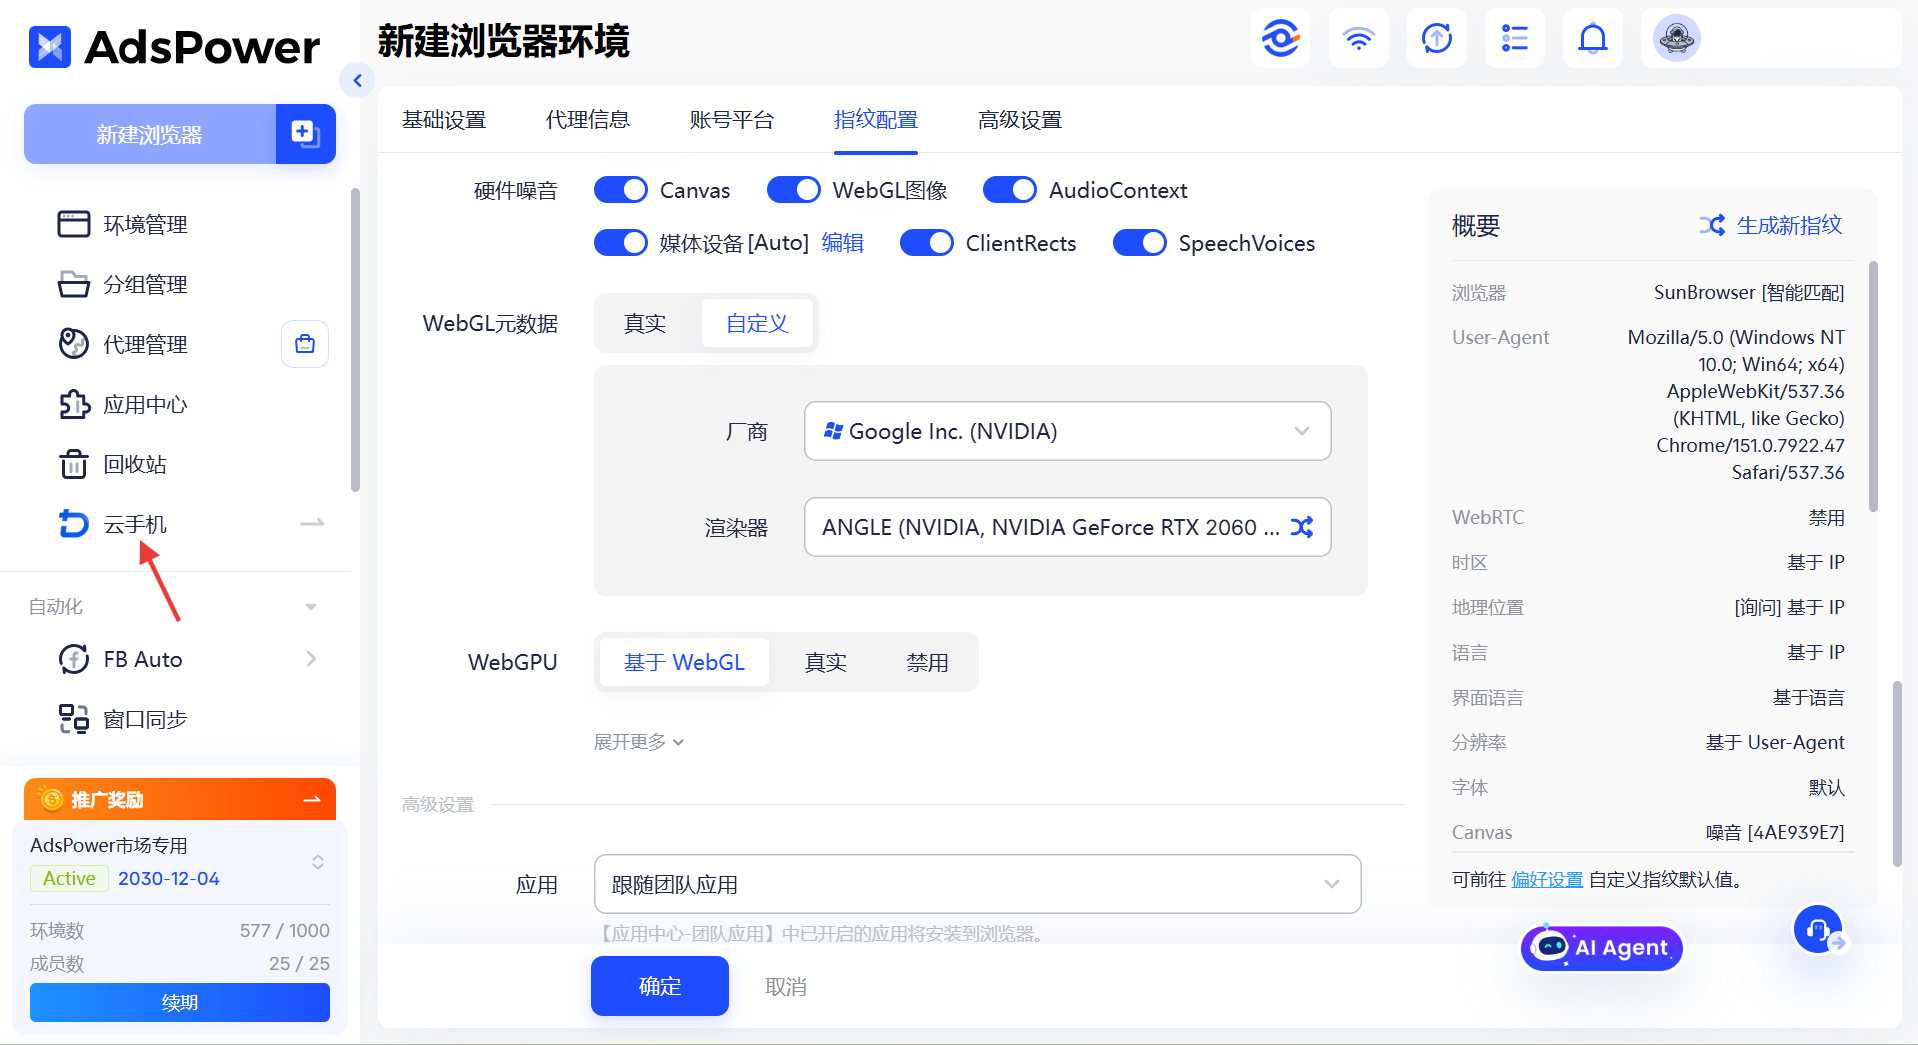Image resolution: width=1918 pixels, height=1045 pixels.
Task: Click the arrow beside 云手机
Action: (312, 523)
